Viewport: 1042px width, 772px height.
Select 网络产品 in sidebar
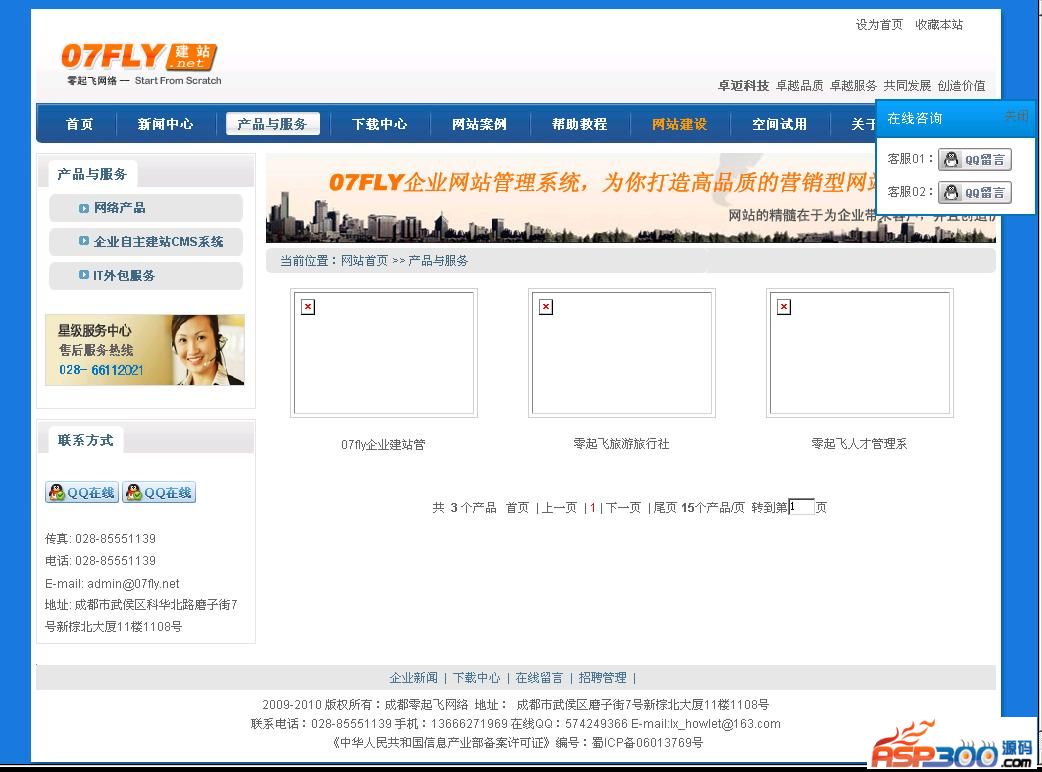click(146, 208)
